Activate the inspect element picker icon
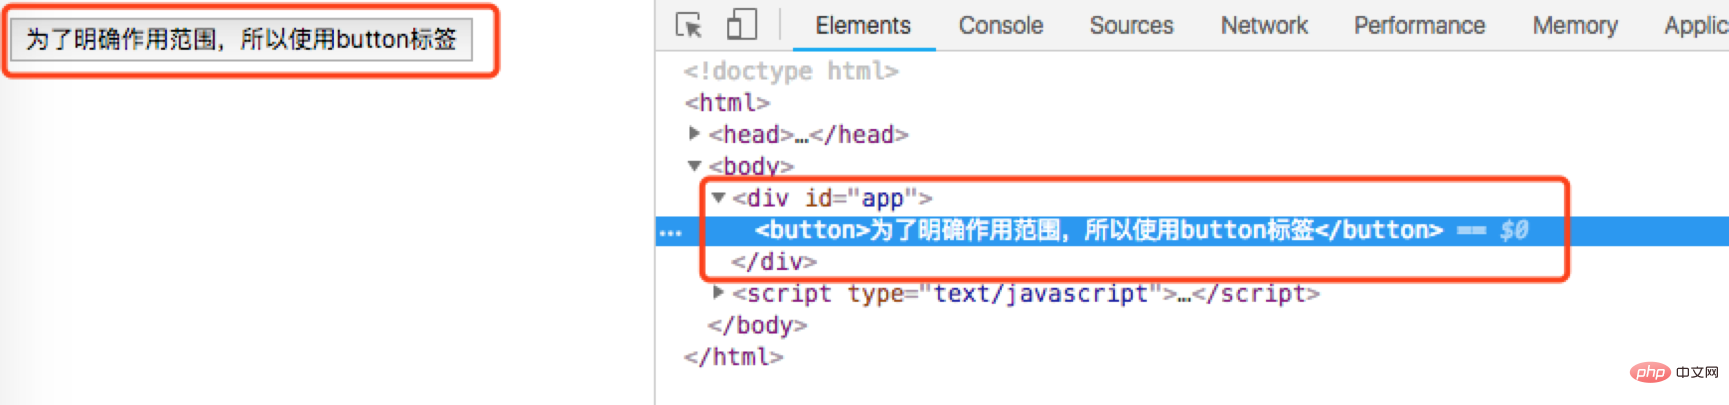 pyautogui.click(x=689, y=25)
